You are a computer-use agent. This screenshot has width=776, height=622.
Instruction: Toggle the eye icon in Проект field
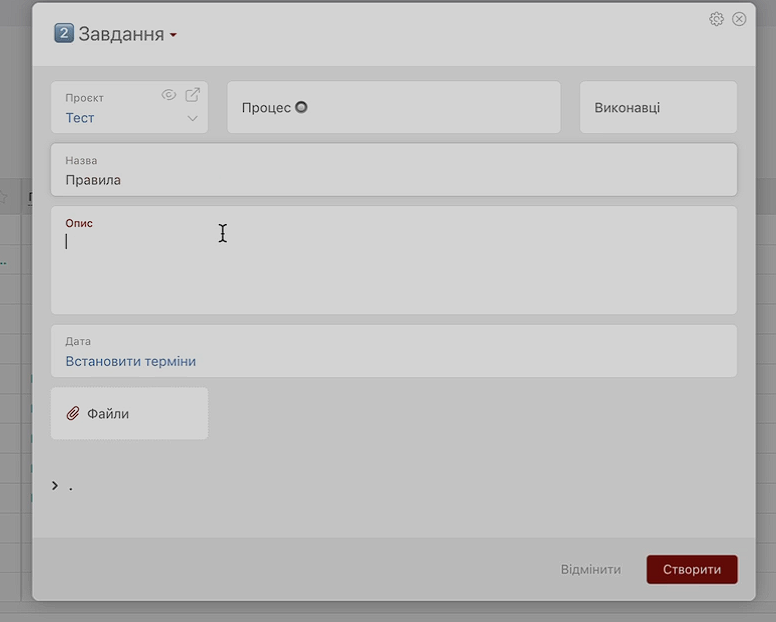point(169,95)
